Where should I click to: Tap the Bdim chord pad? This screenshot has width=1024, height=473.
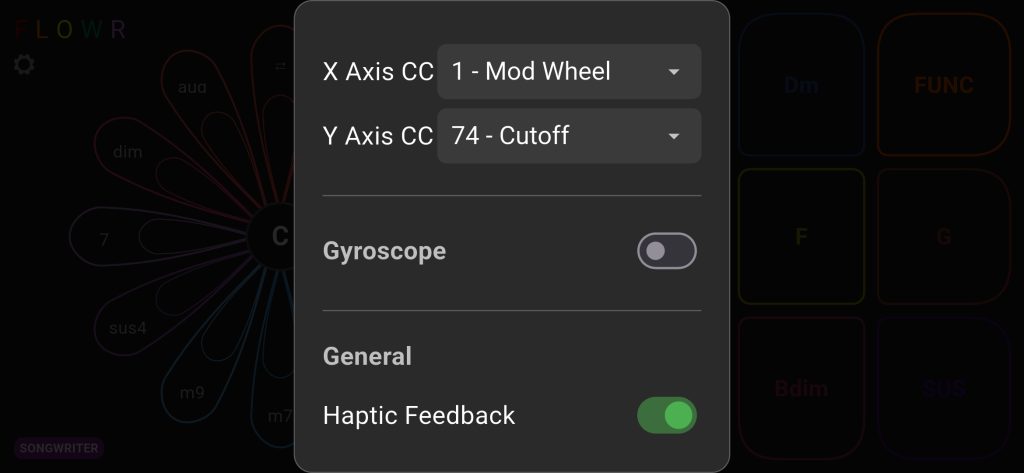pos(801,388)
